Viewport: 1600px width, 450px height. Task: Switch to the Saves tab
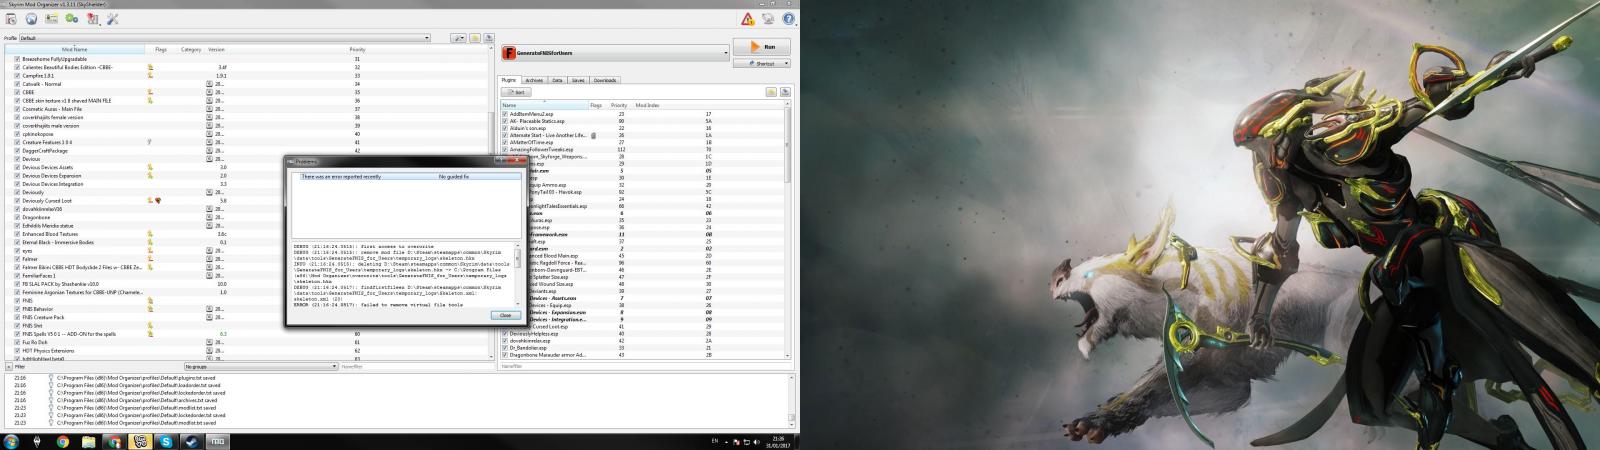pyautogui.click(x=578, y=80)
